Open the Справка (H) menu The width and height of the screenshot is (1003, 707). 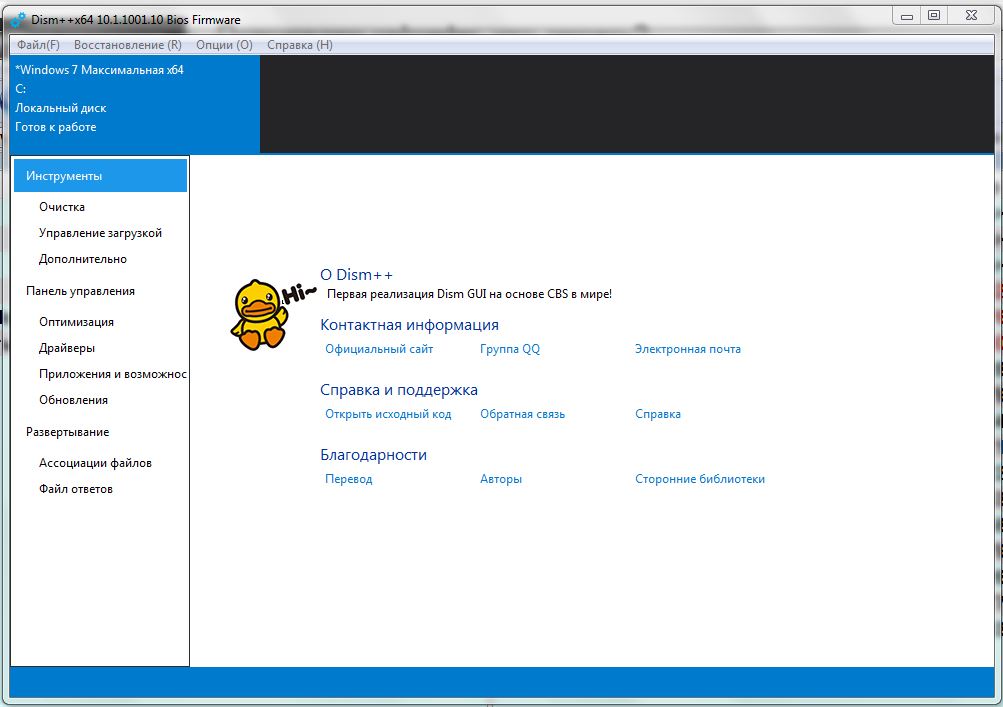[299, 45]
